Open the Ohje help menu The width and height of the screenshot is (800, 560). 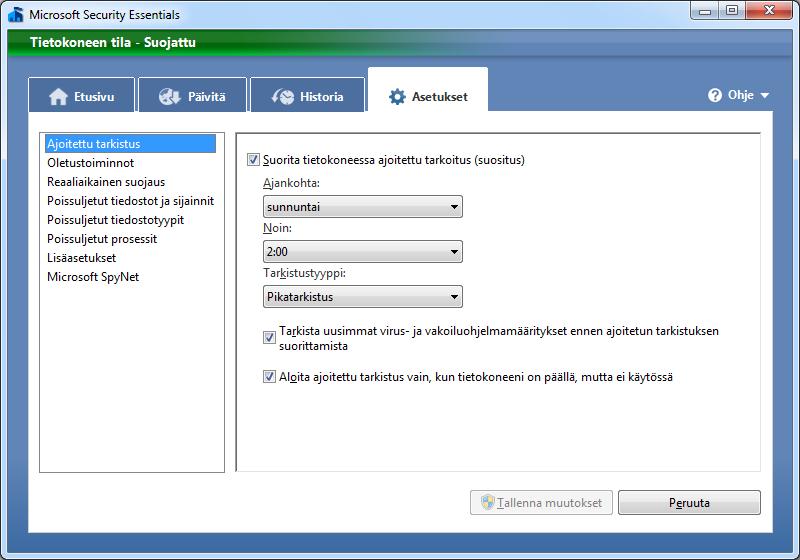[x=738, y=95]
